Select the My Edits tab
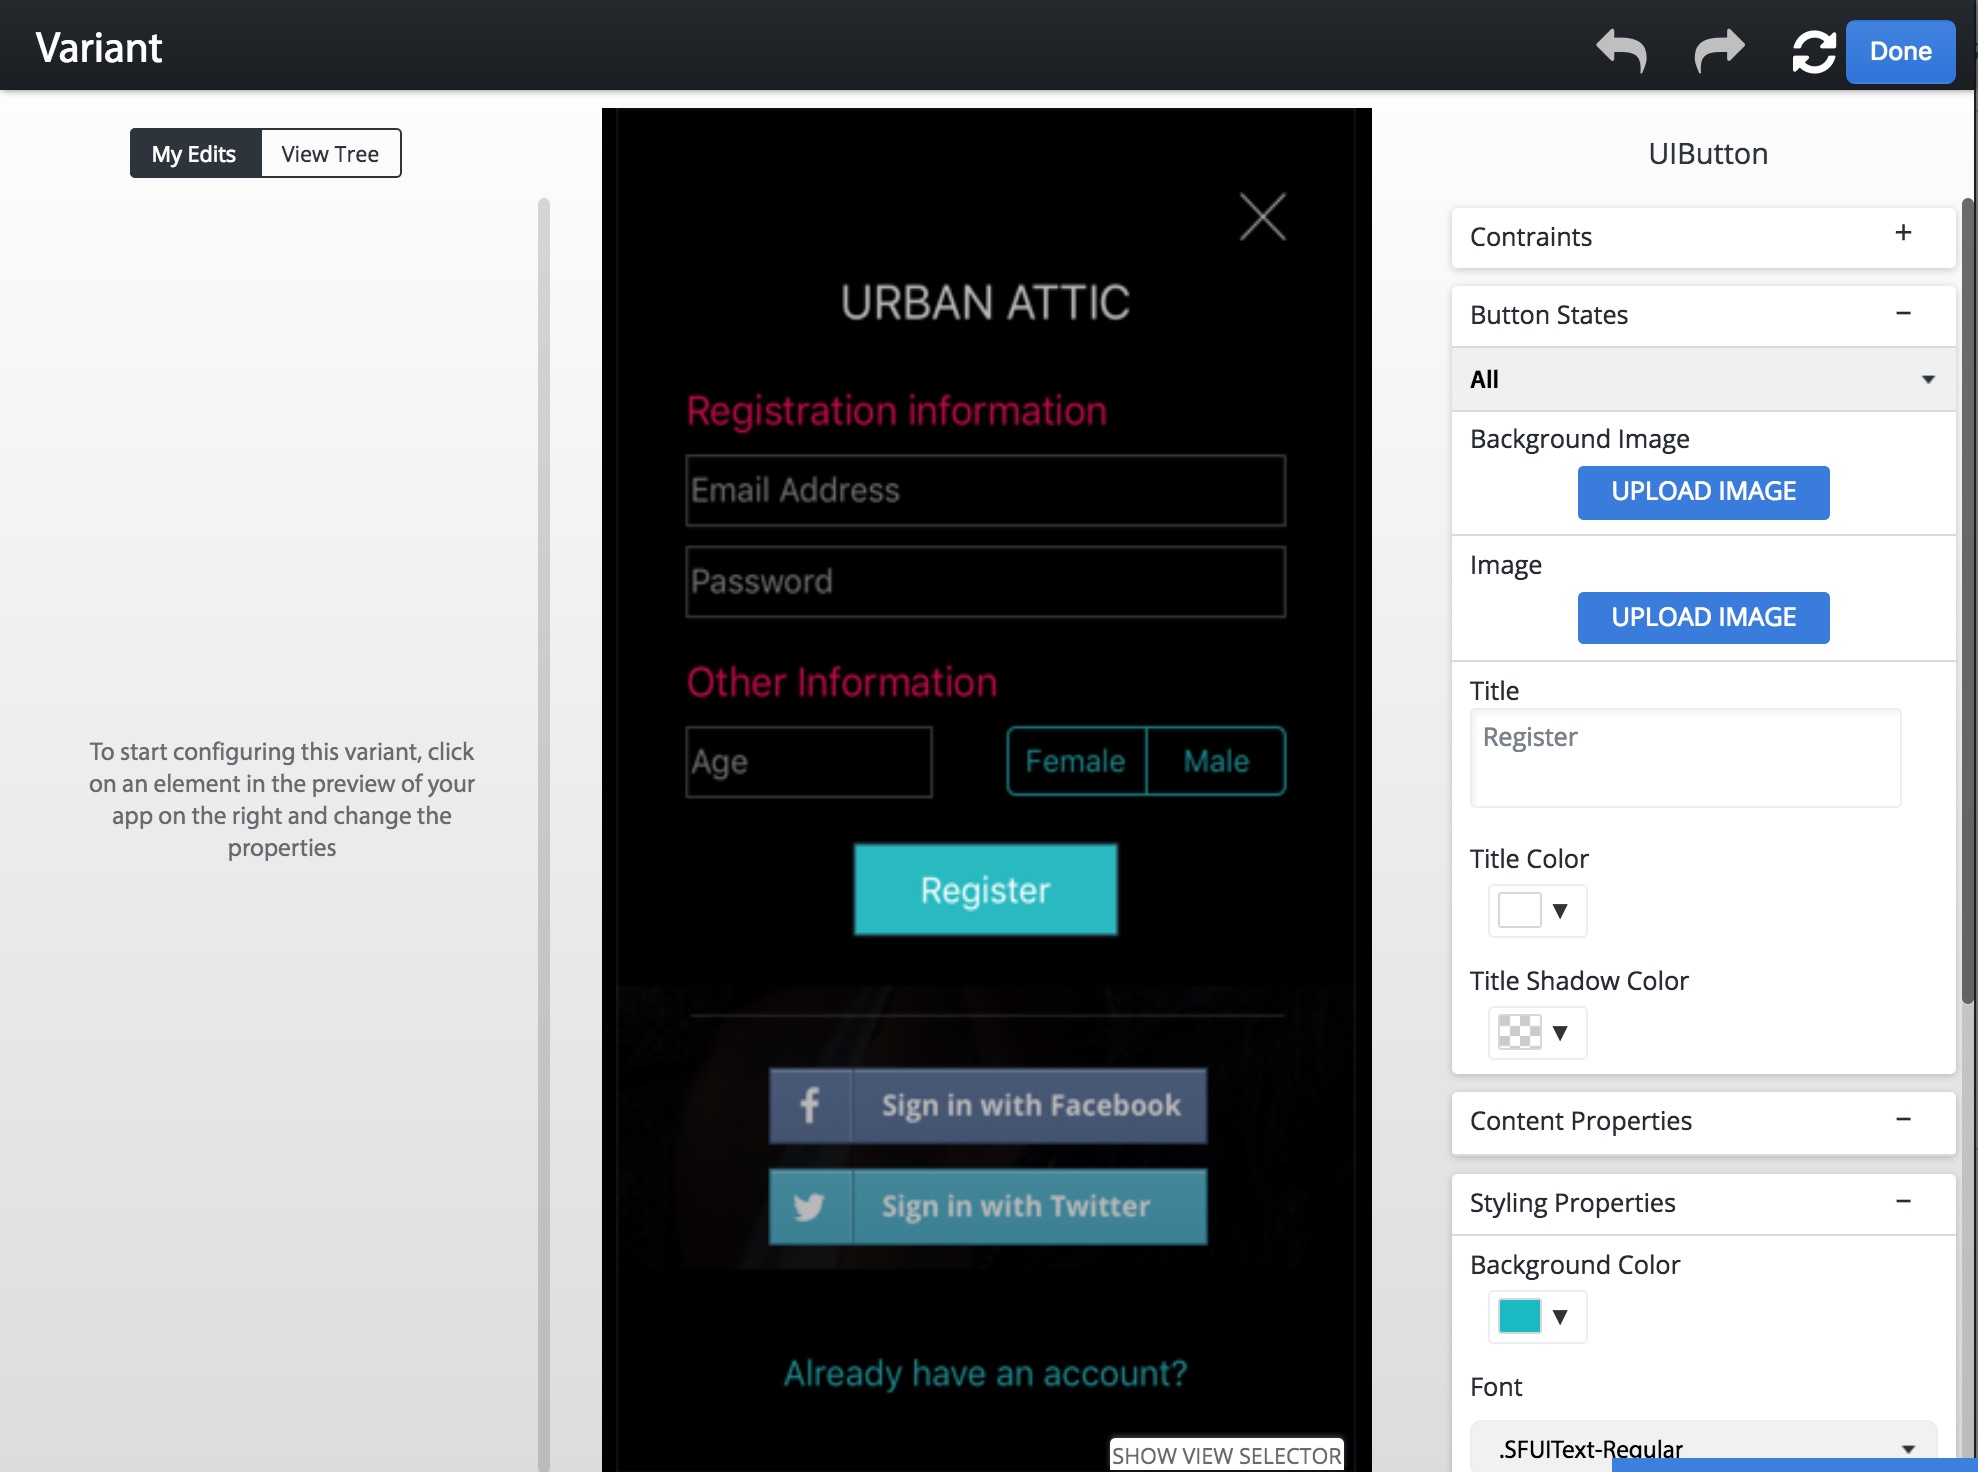The width and height of the screenshot is (1978, 1472). pyautogui.click(x=193, y=152)
